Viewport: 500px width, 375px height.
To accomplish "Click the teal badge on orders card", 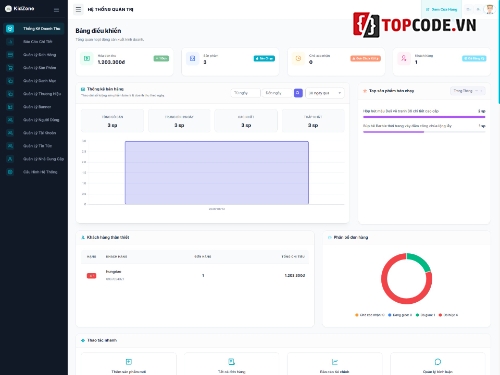I will pyautogui.click(x=264, y=58).
